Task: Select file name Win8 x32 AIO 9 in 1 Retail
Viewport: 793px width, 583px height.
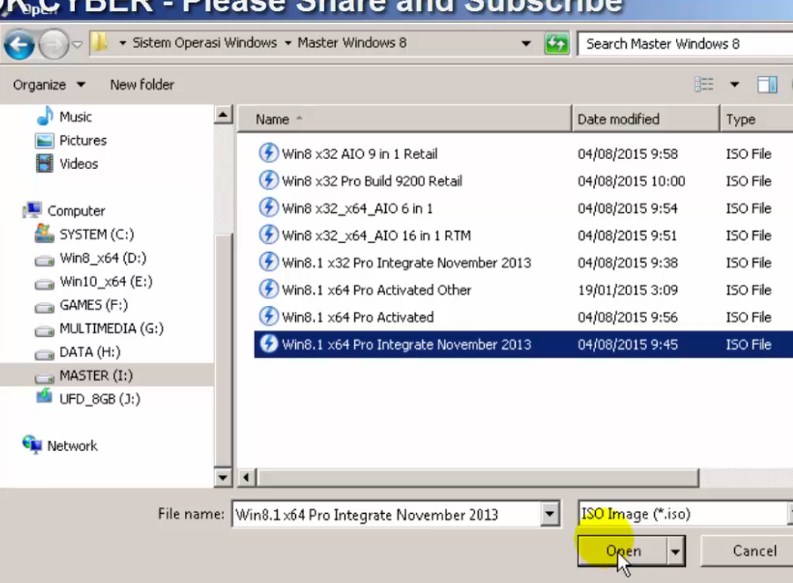Action: click(x=360, y=154)
